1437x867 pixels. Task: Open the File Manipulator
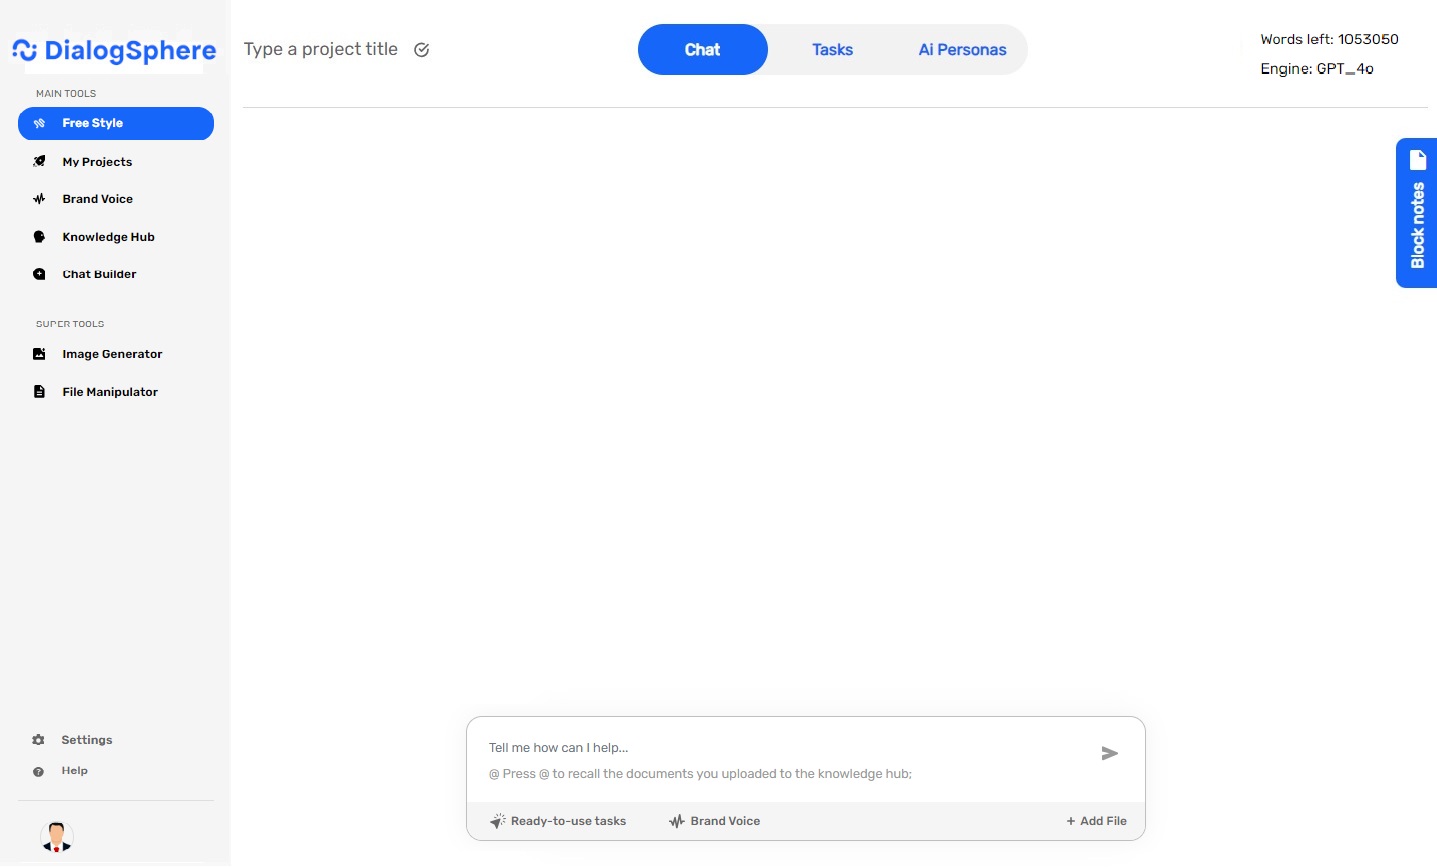pos(110,391)
